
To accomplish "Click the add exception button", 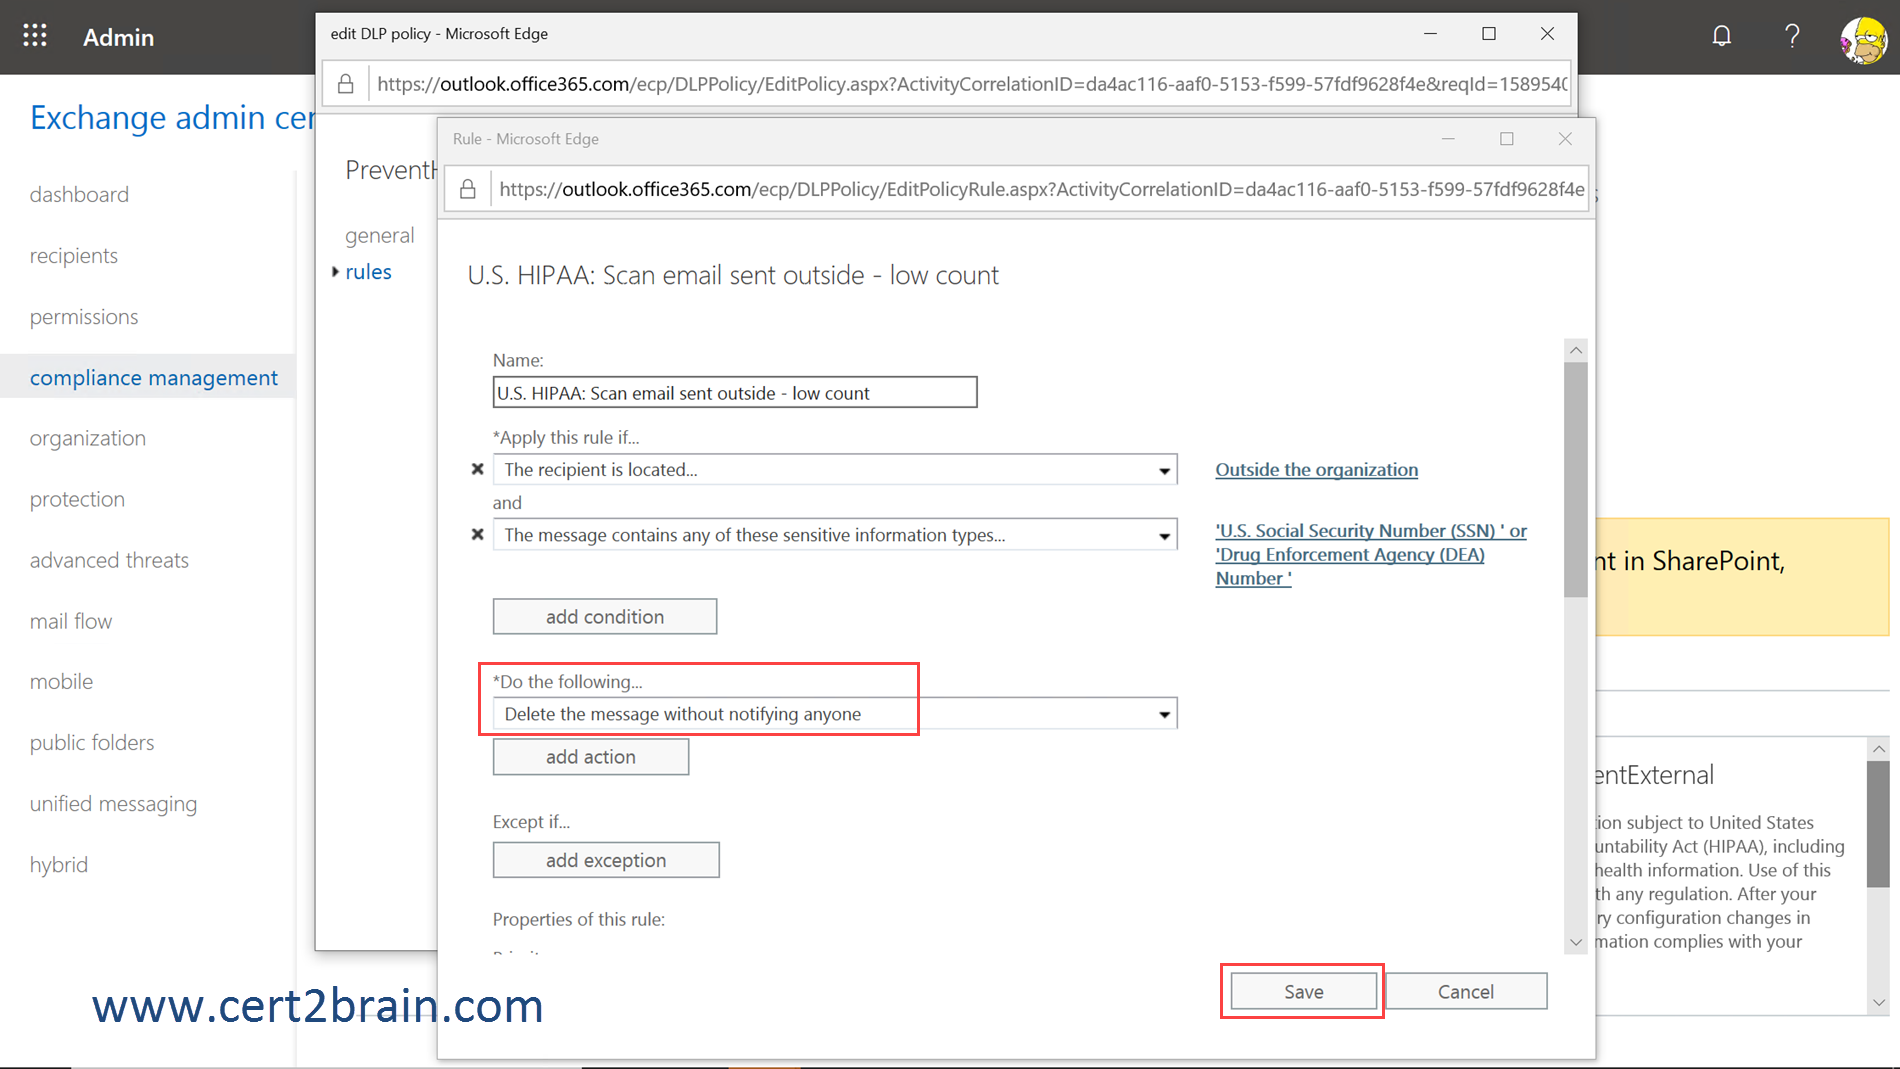I will click(x=606, y=860).
